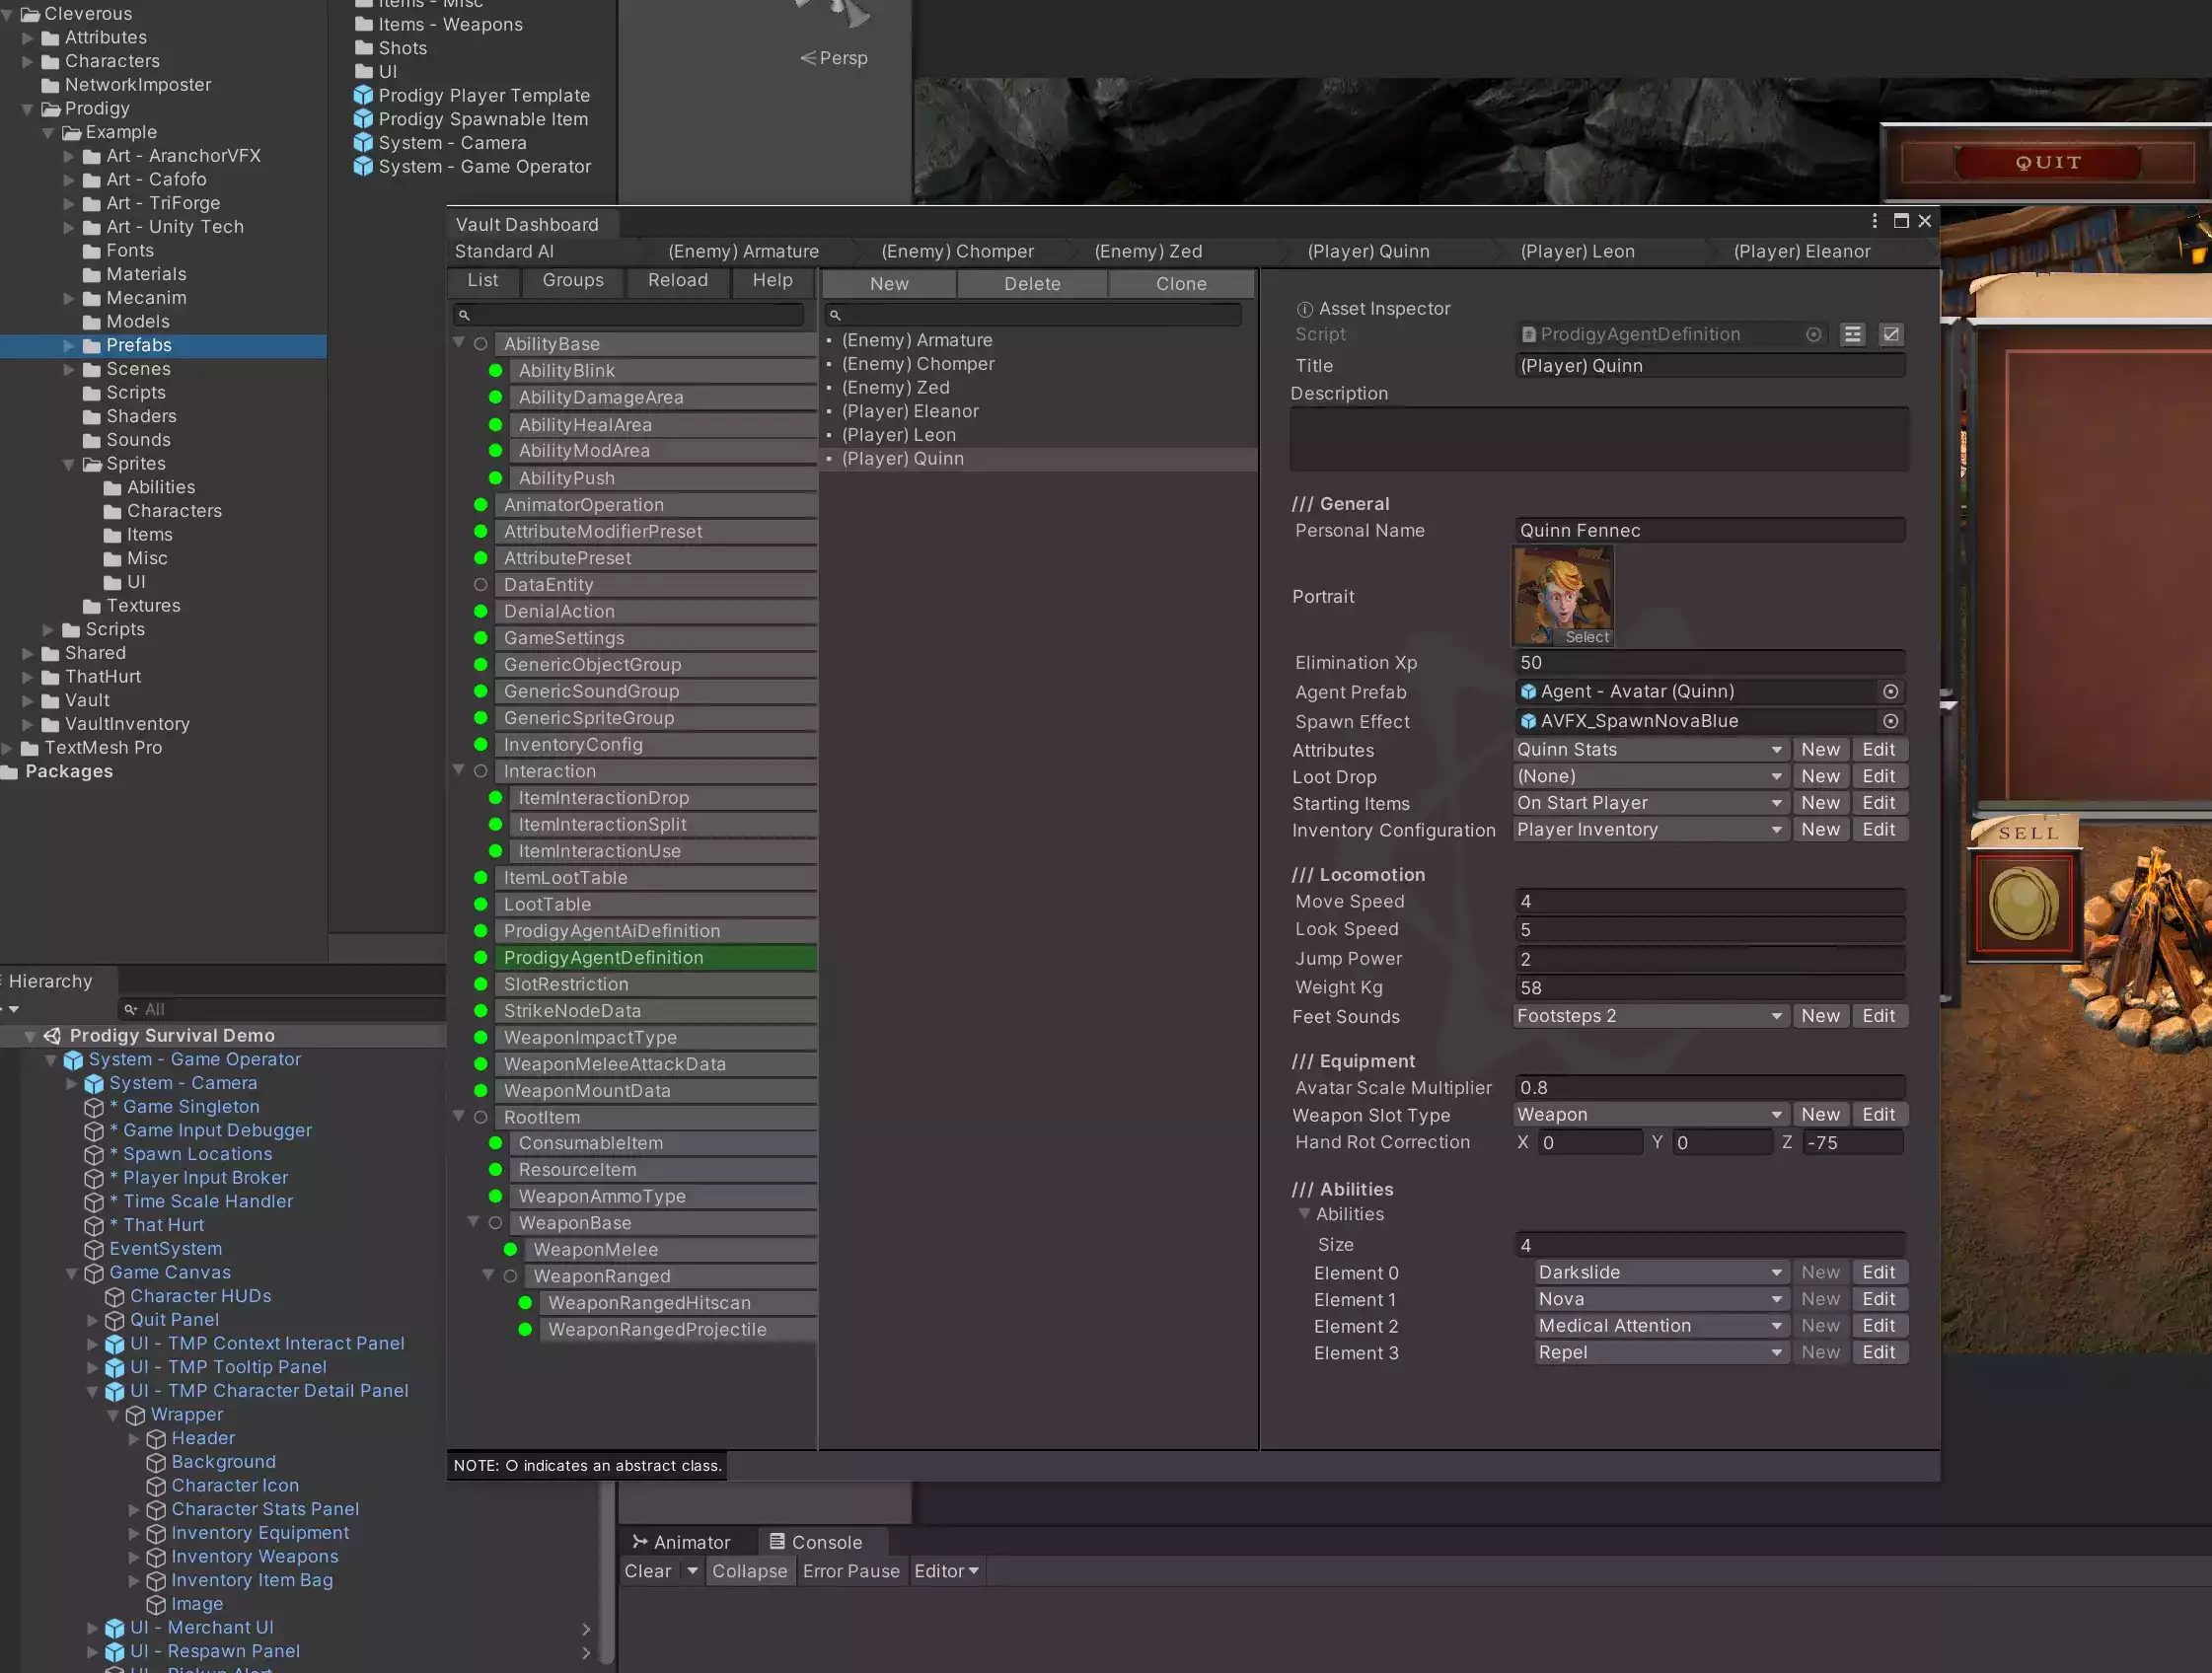Click the search icon in asset list filter

tap(836, 316)
